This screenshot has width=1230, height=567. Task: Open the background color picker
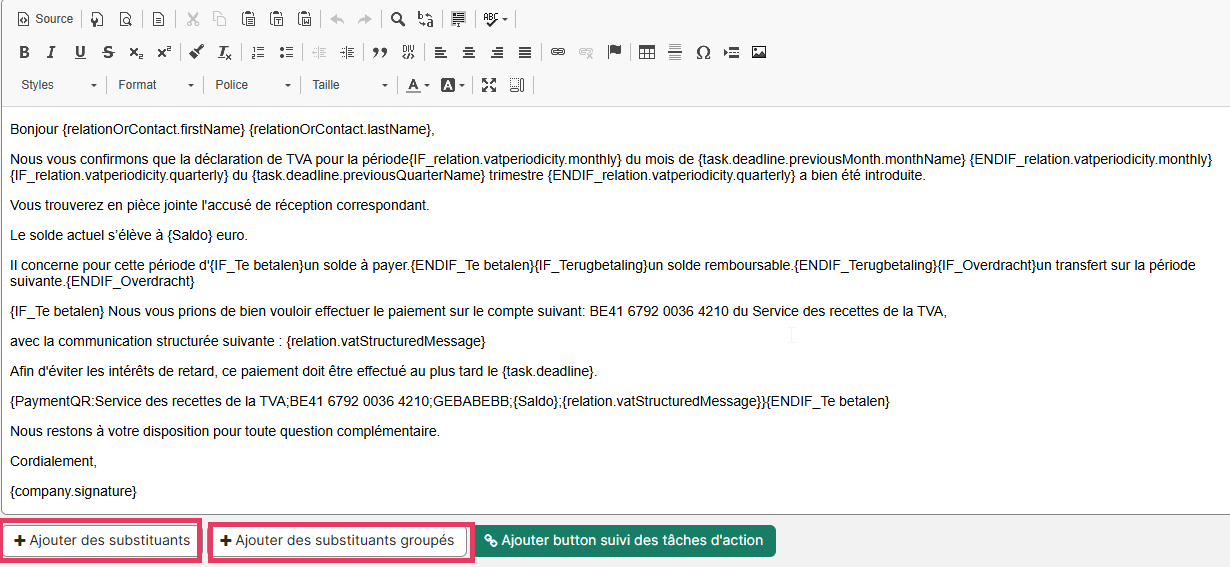pyautogui.click(x=452, y=85)
